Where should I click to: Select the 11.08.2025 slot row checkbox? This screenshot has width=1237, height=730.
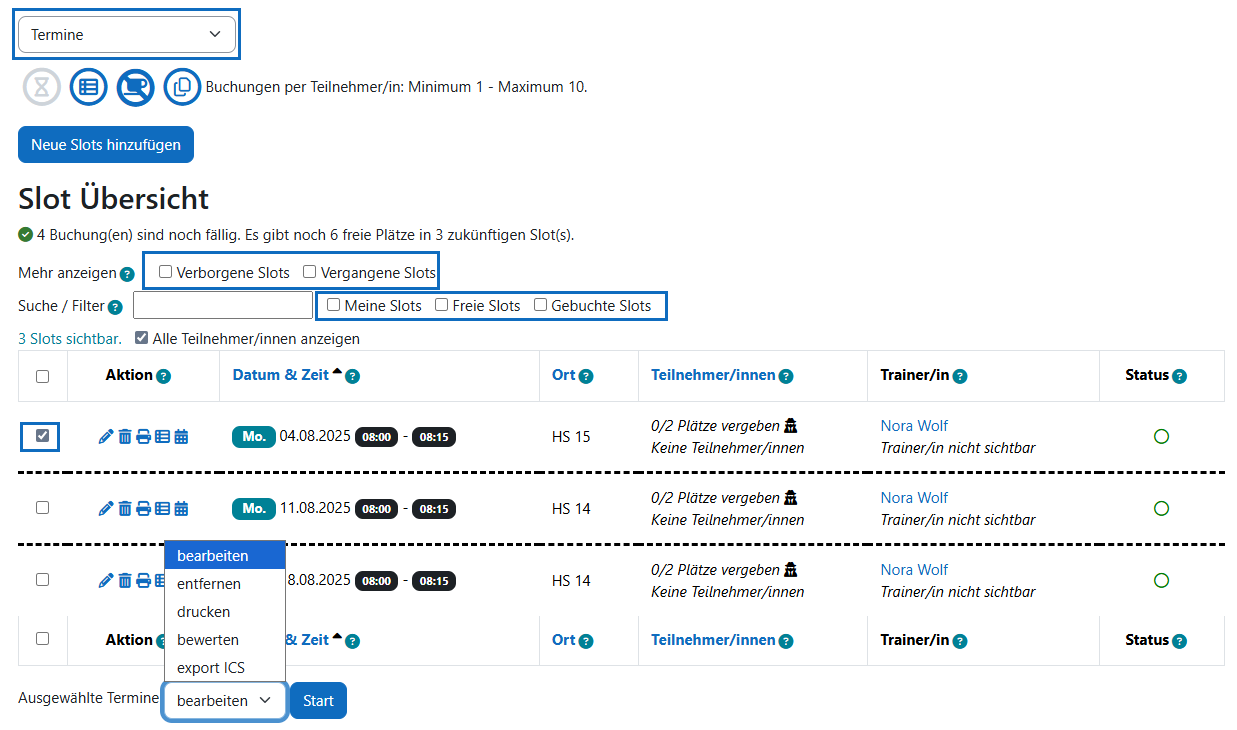tap(42, 508)
